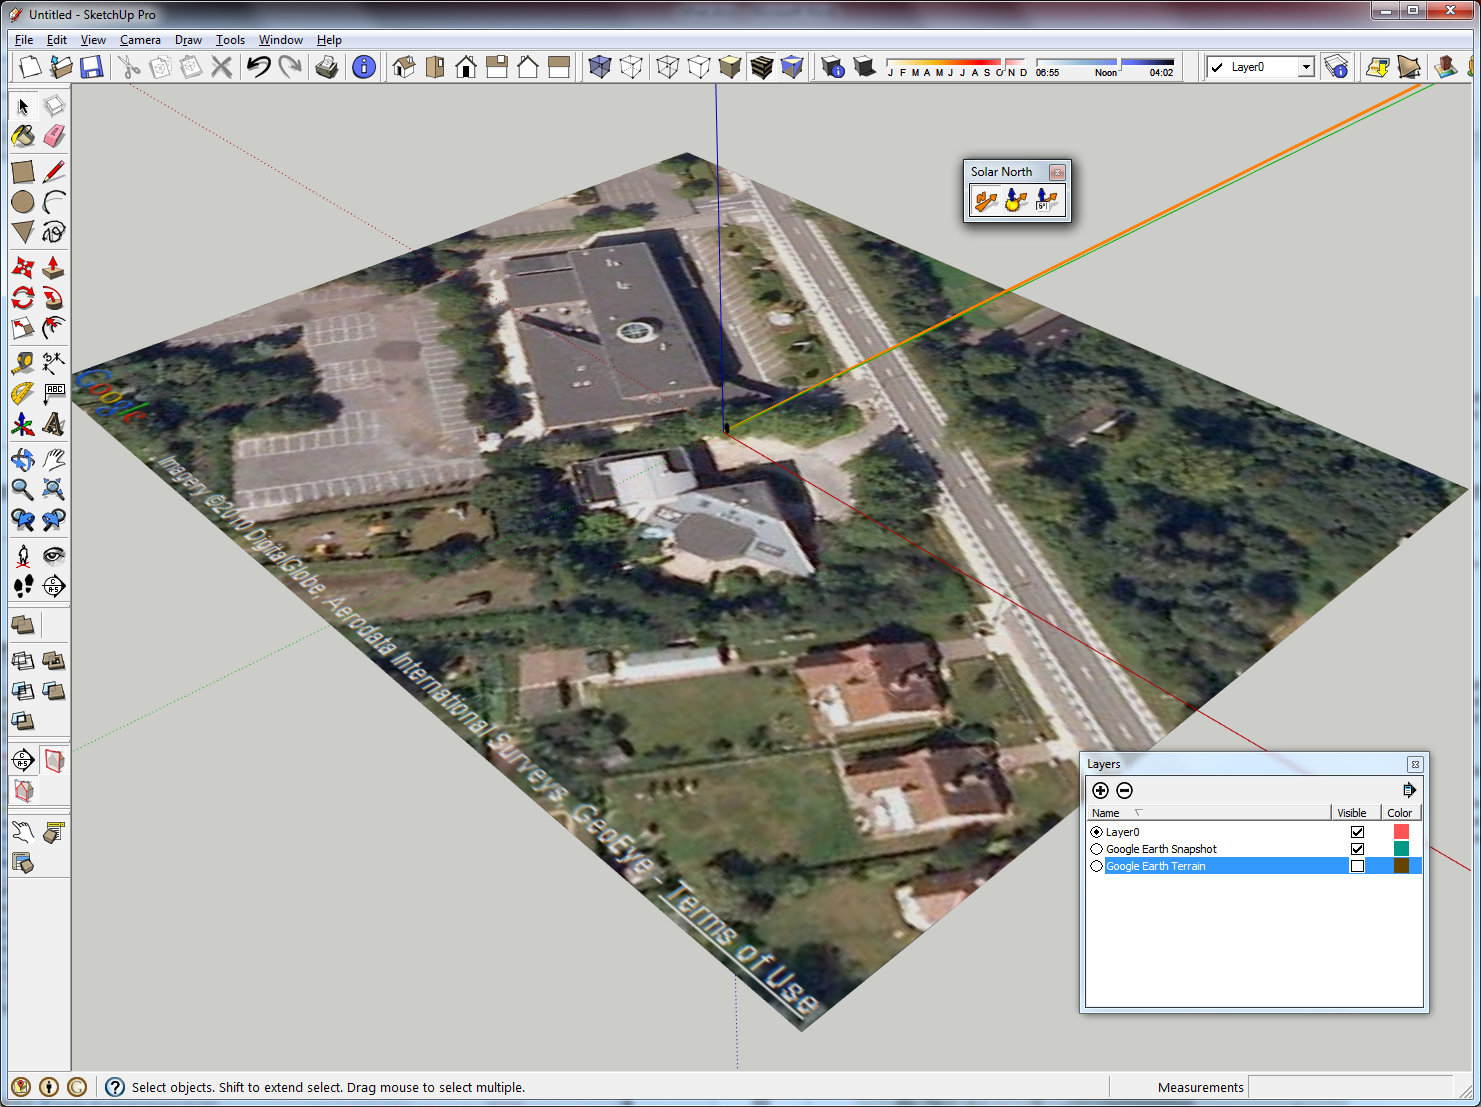
Task: Click the Print icon in toolbar
Action: (x=326, y=67)
